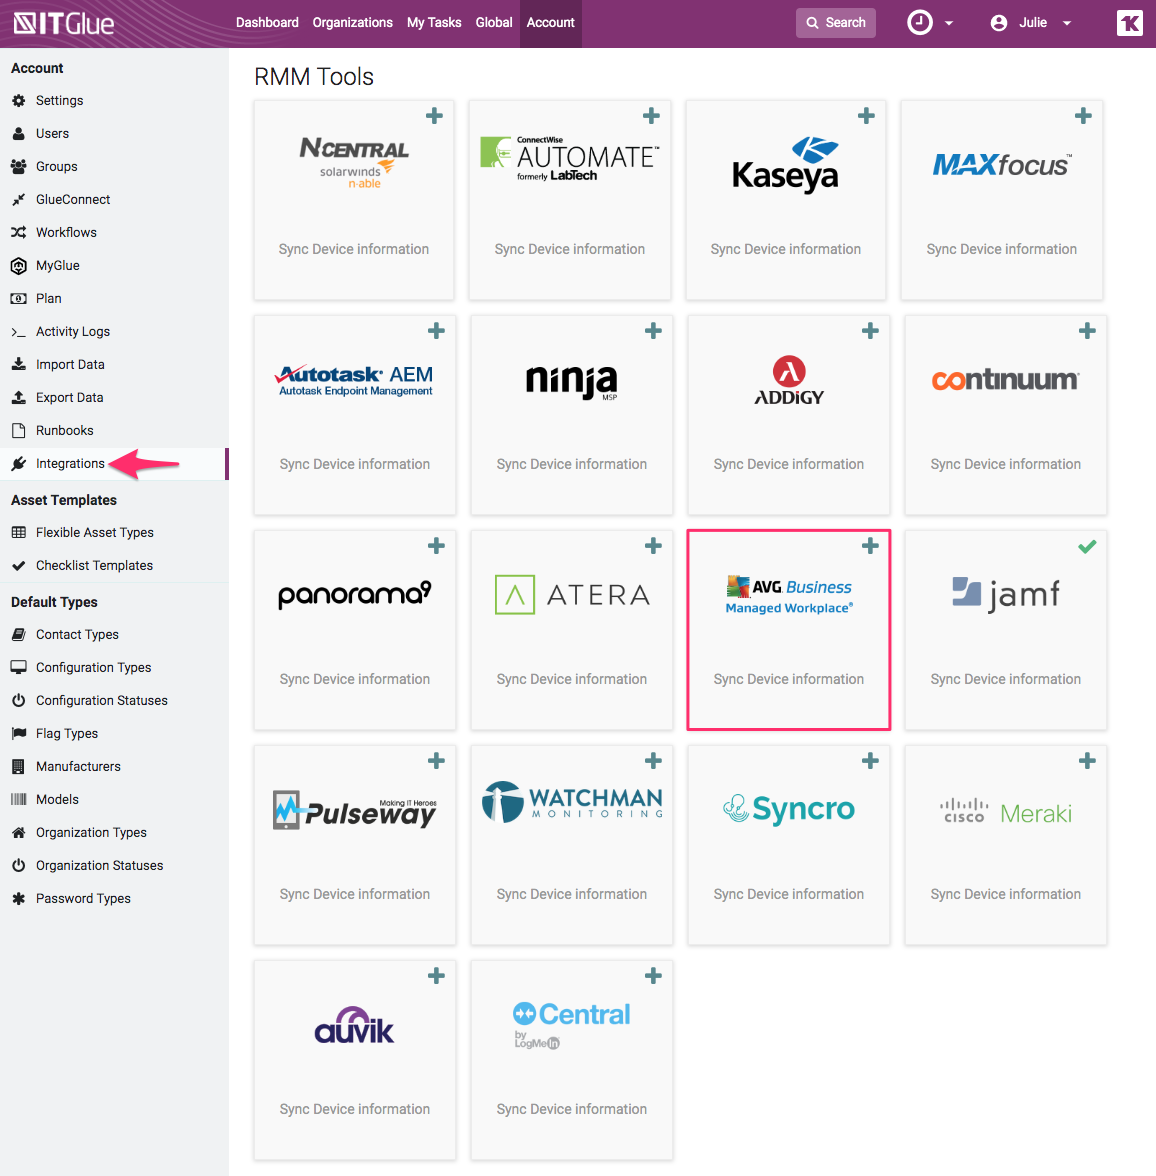Click the Pulseway logo
The height and width of the screenshot is (1176, 1156).
[x=355, y=810]
